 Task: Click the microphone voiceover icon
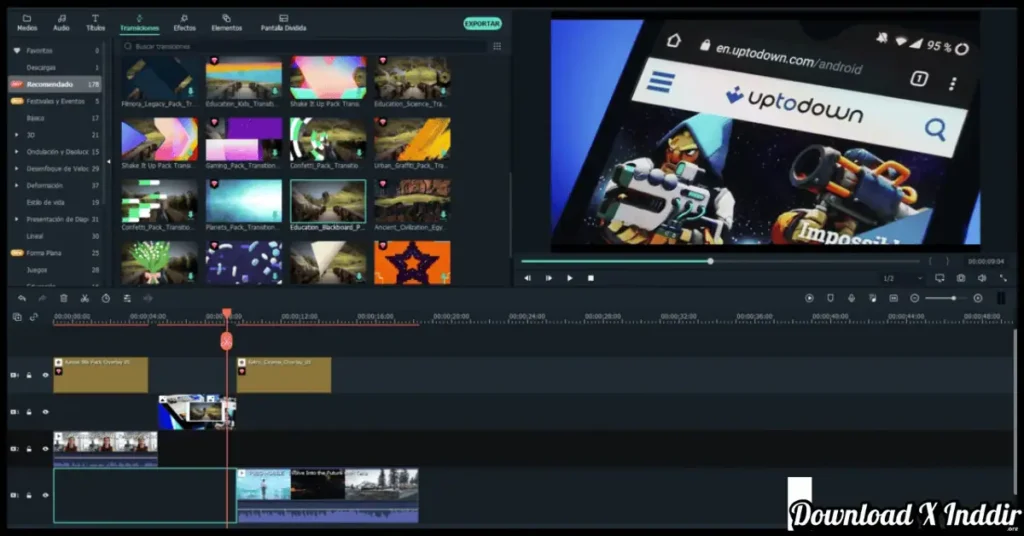click(851, 298)
